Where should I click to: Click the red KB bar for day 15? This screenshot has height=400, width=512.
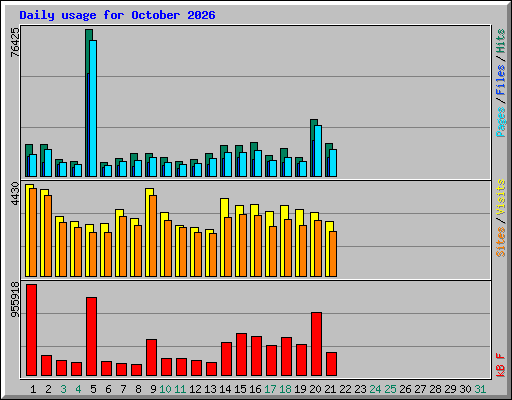pos(241,354)
